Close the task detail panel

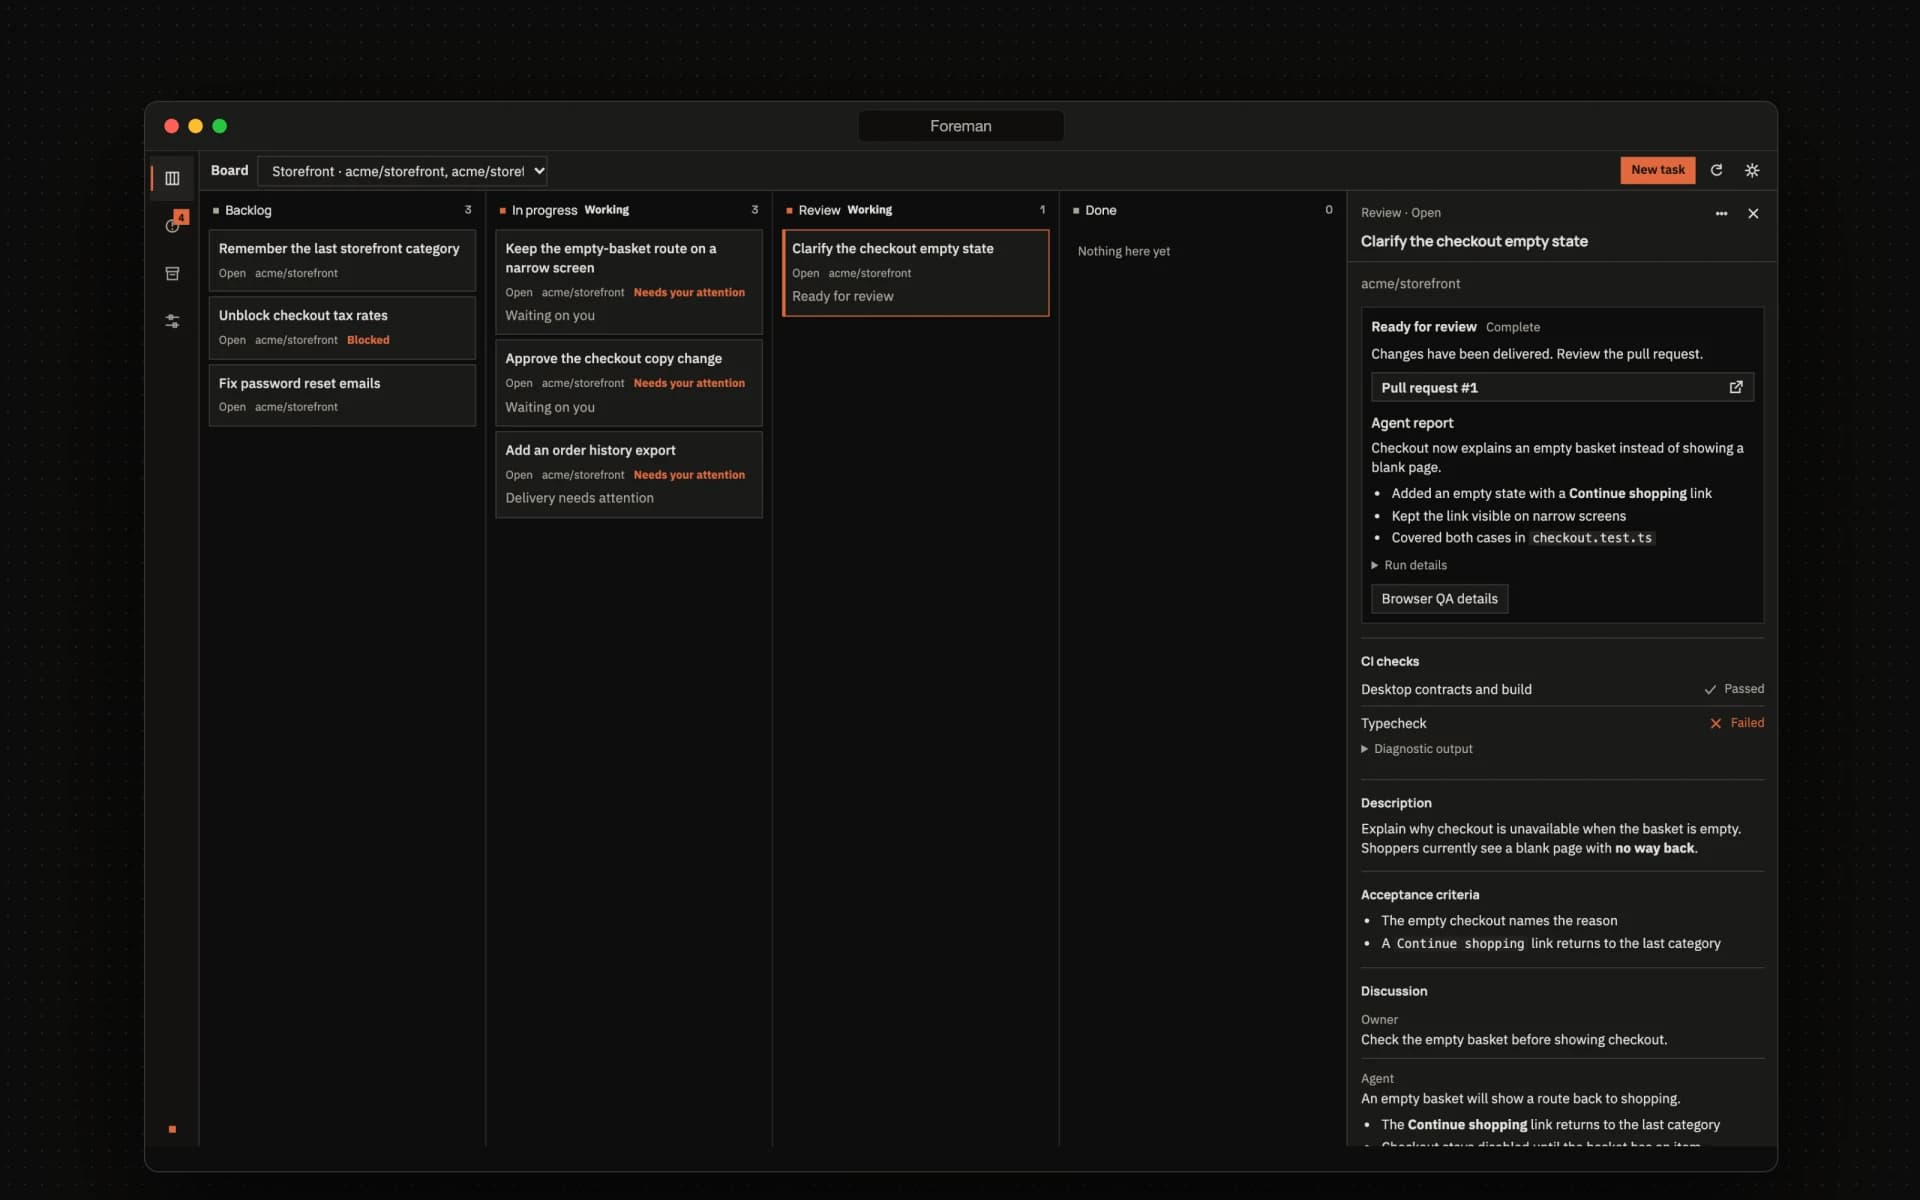pyautogui.click(x=1753, y=213)
